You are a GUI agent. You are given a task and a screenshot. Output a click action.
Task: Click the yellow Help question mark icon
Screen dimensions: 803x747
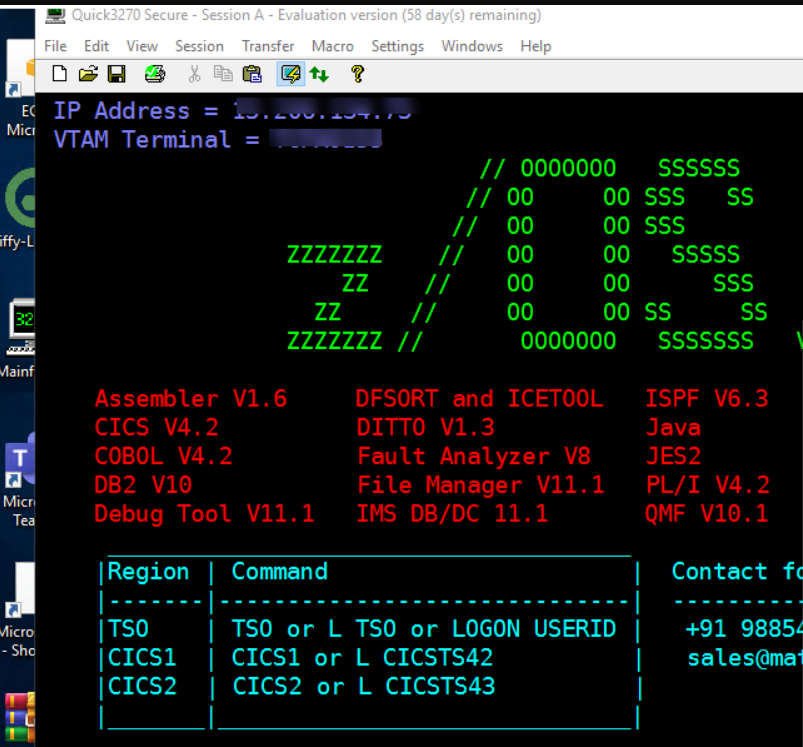[x=357, y=74]
